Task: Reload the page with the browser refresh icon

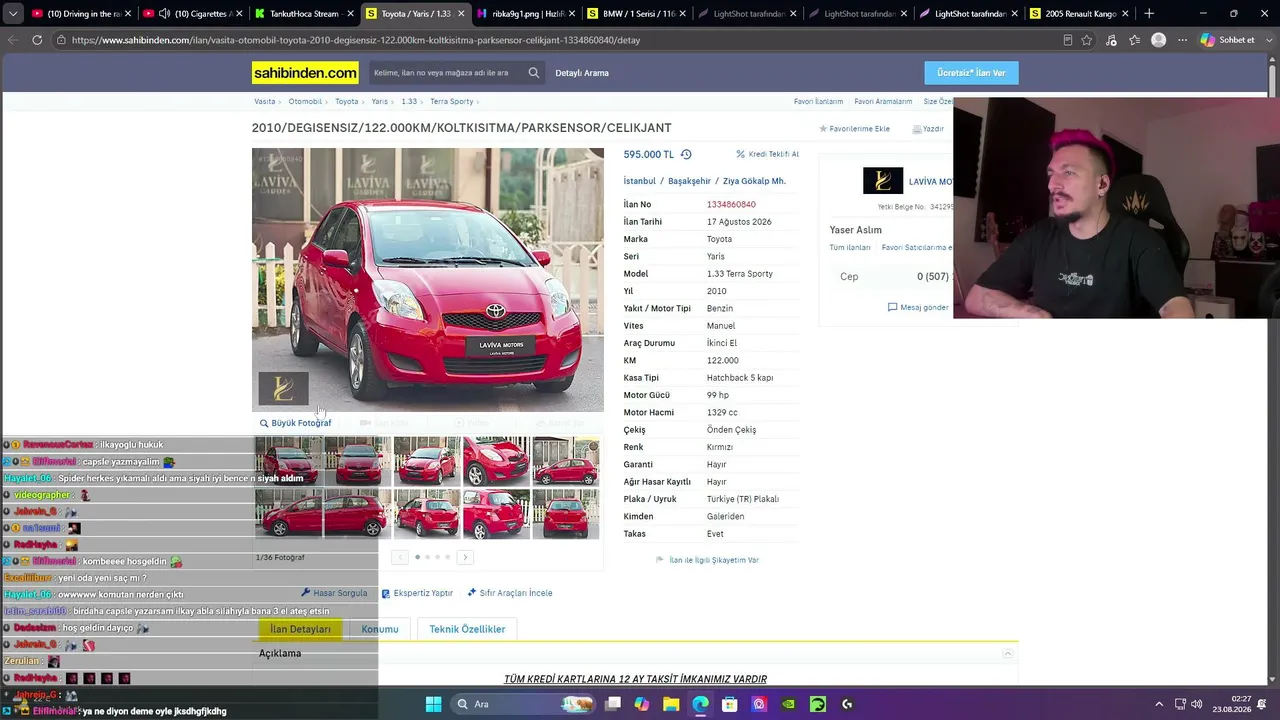Action: click(37, 40)
